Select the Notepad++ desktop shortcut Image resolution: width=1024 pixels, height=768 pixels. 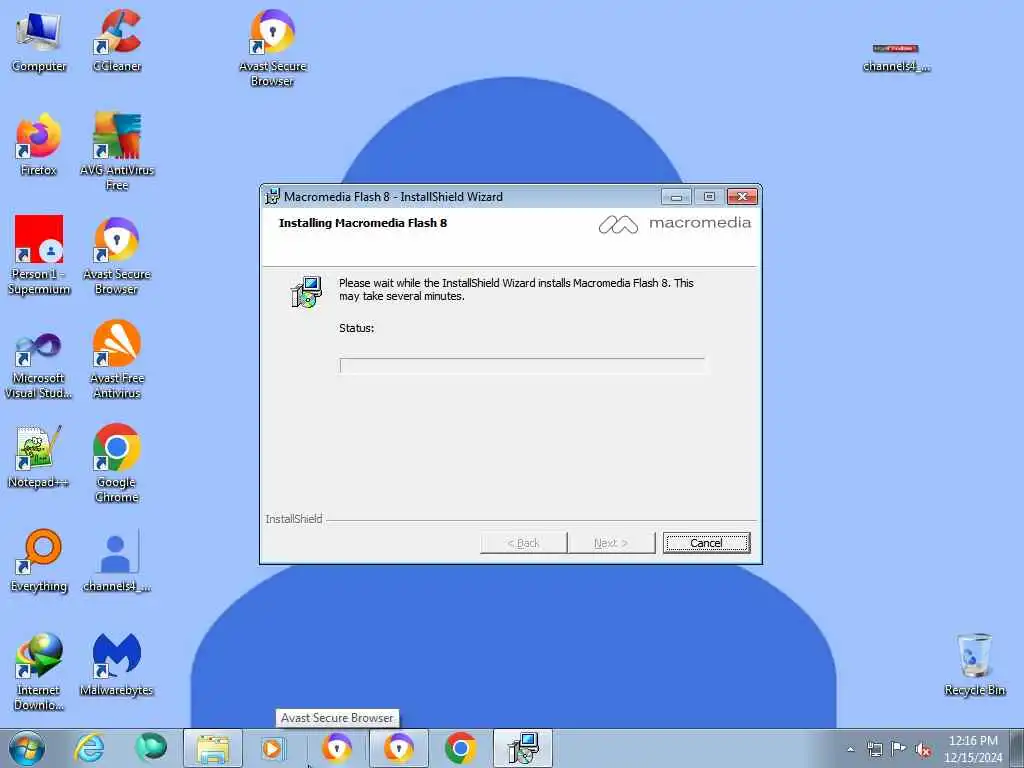point(39,457)
